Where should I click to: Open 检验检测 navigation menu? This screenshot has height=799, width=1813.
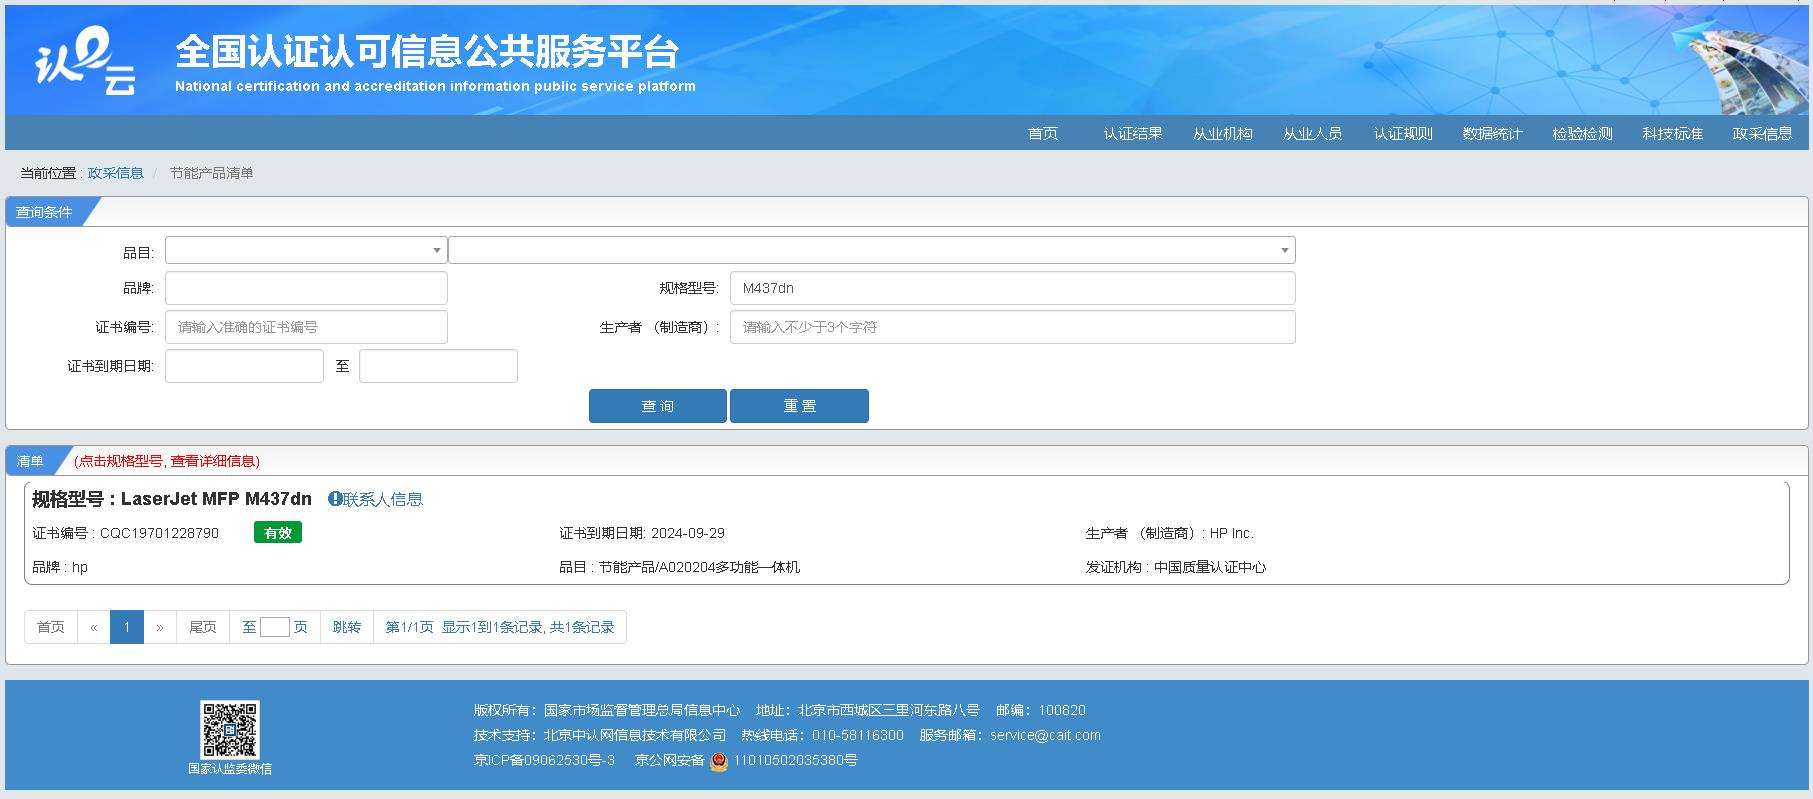tap(1583, 134)
